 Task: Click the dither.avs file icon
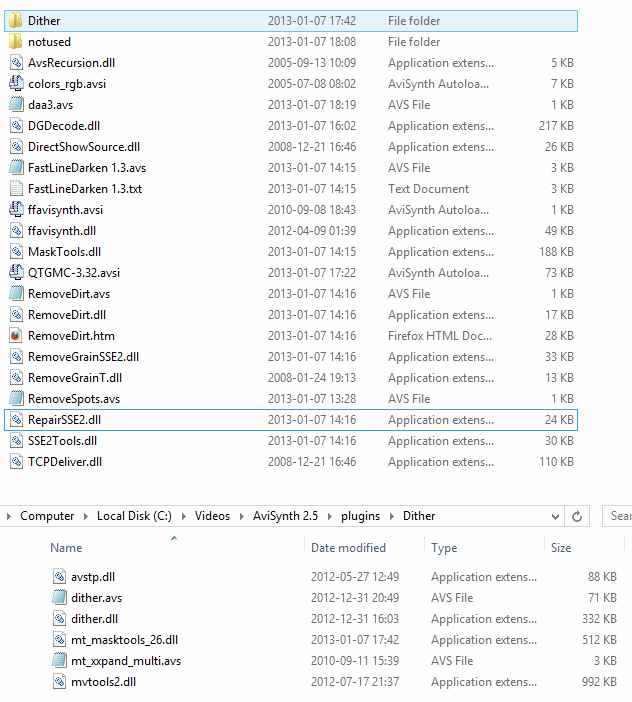(59, 598)
